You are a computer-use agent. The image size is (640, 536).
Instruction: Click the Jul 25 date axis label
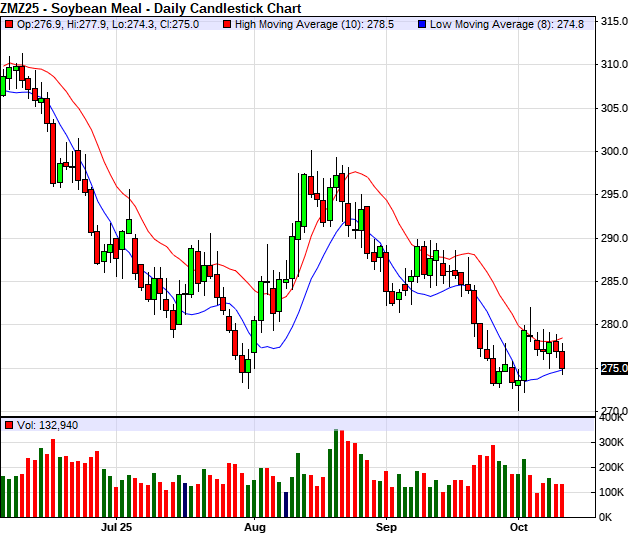tap(117, 526)
